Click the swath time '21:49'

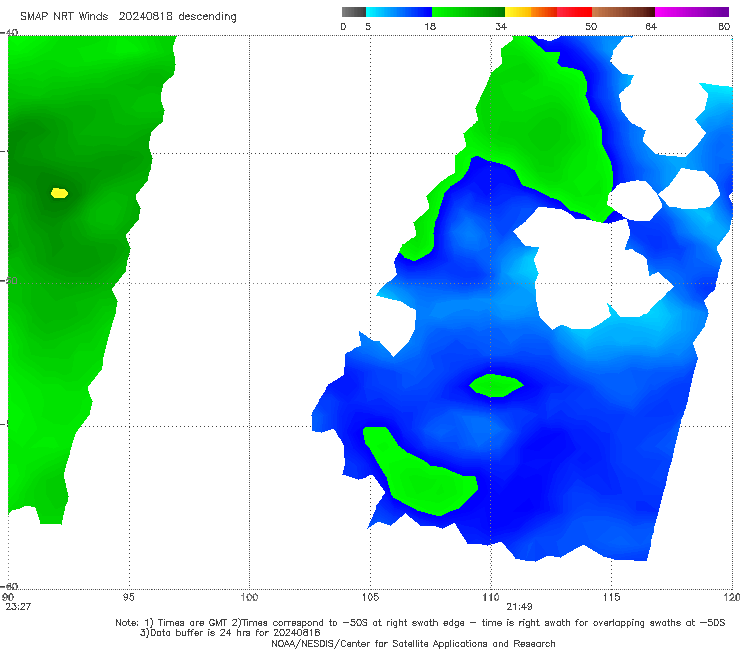pos(519,607)
